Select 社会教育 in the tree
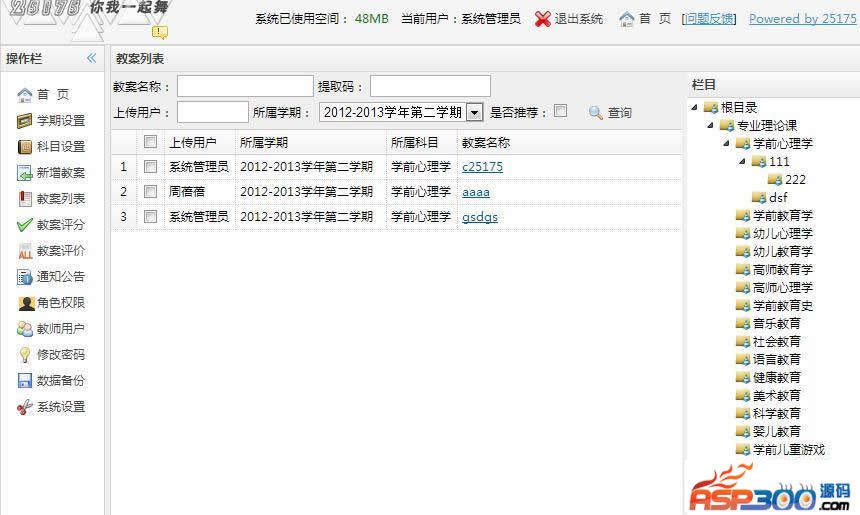860x515 pixels. [777, 342]
